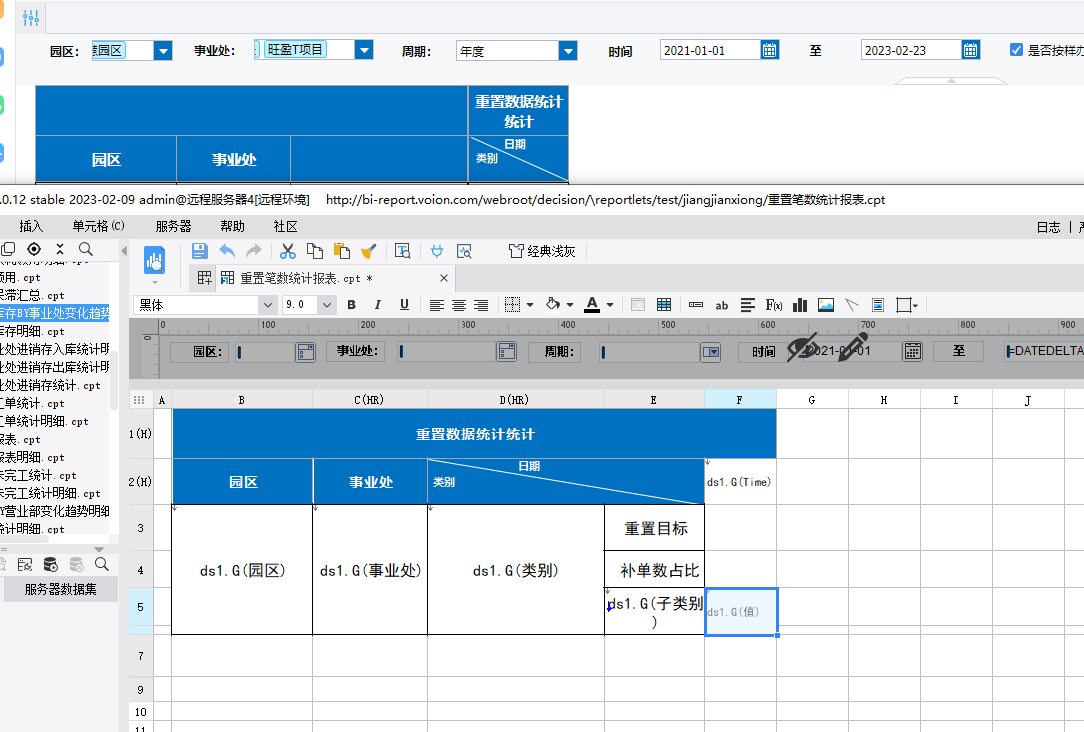The width and height of the screenshot is (1084, 732).
Task: Click the rich text ab icon
Action: point(722,306)
